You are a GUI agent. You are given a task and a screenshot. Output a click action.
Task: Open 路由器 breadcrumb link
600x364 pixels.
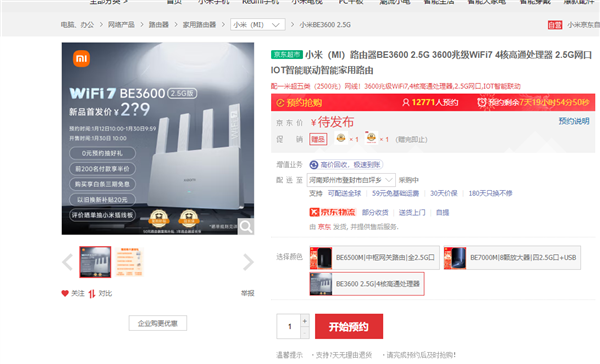[x=158, y=25]
